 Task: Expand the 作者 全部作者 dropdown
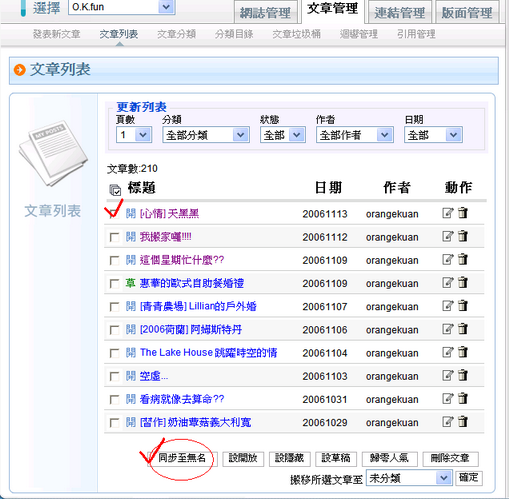click(x=355, y=135)
